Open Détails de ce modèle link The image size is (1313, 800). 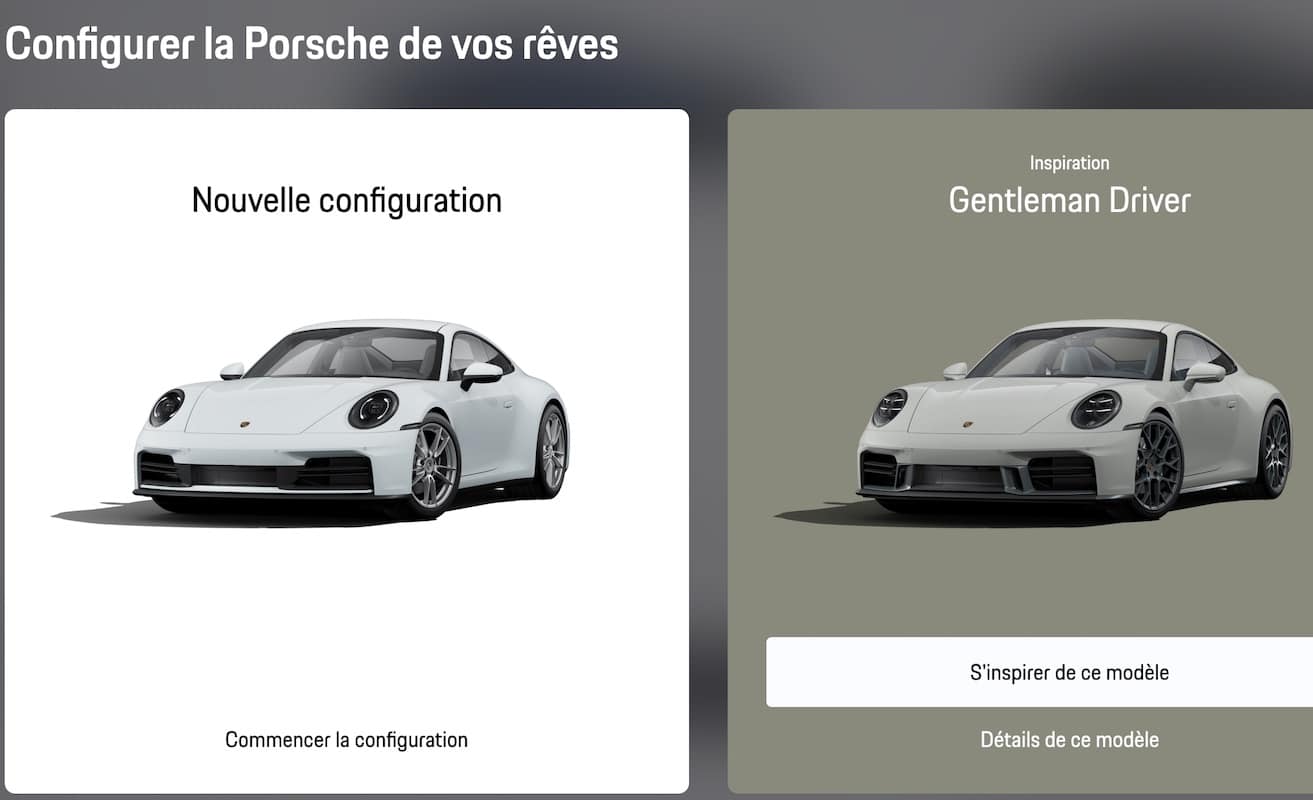tap(1069, 740)
